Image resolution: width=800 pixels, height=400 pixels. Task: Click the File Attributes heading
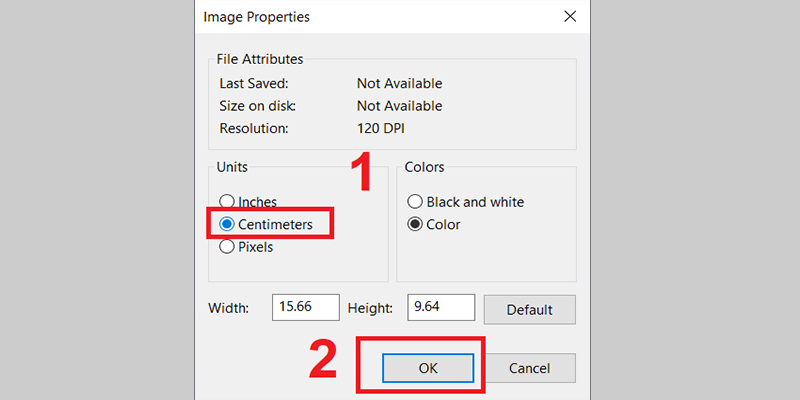point(259,60)
